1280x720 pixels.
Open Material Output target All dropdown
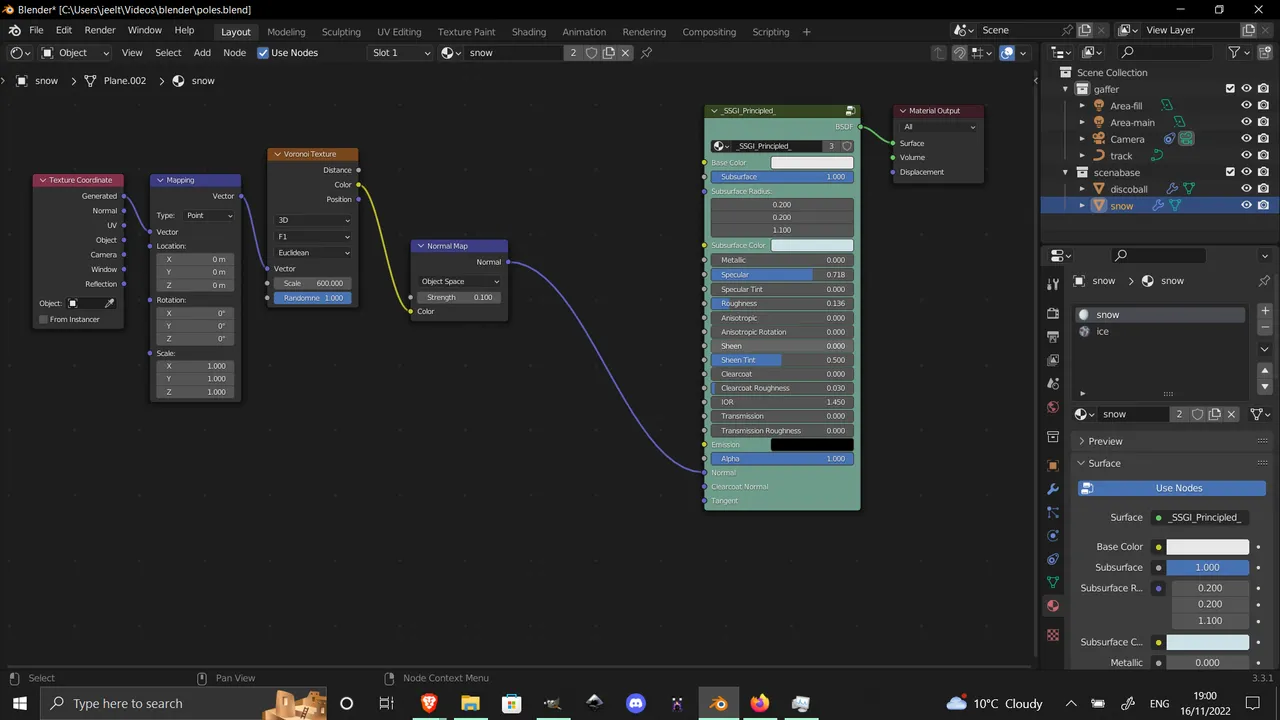[938, 127]
